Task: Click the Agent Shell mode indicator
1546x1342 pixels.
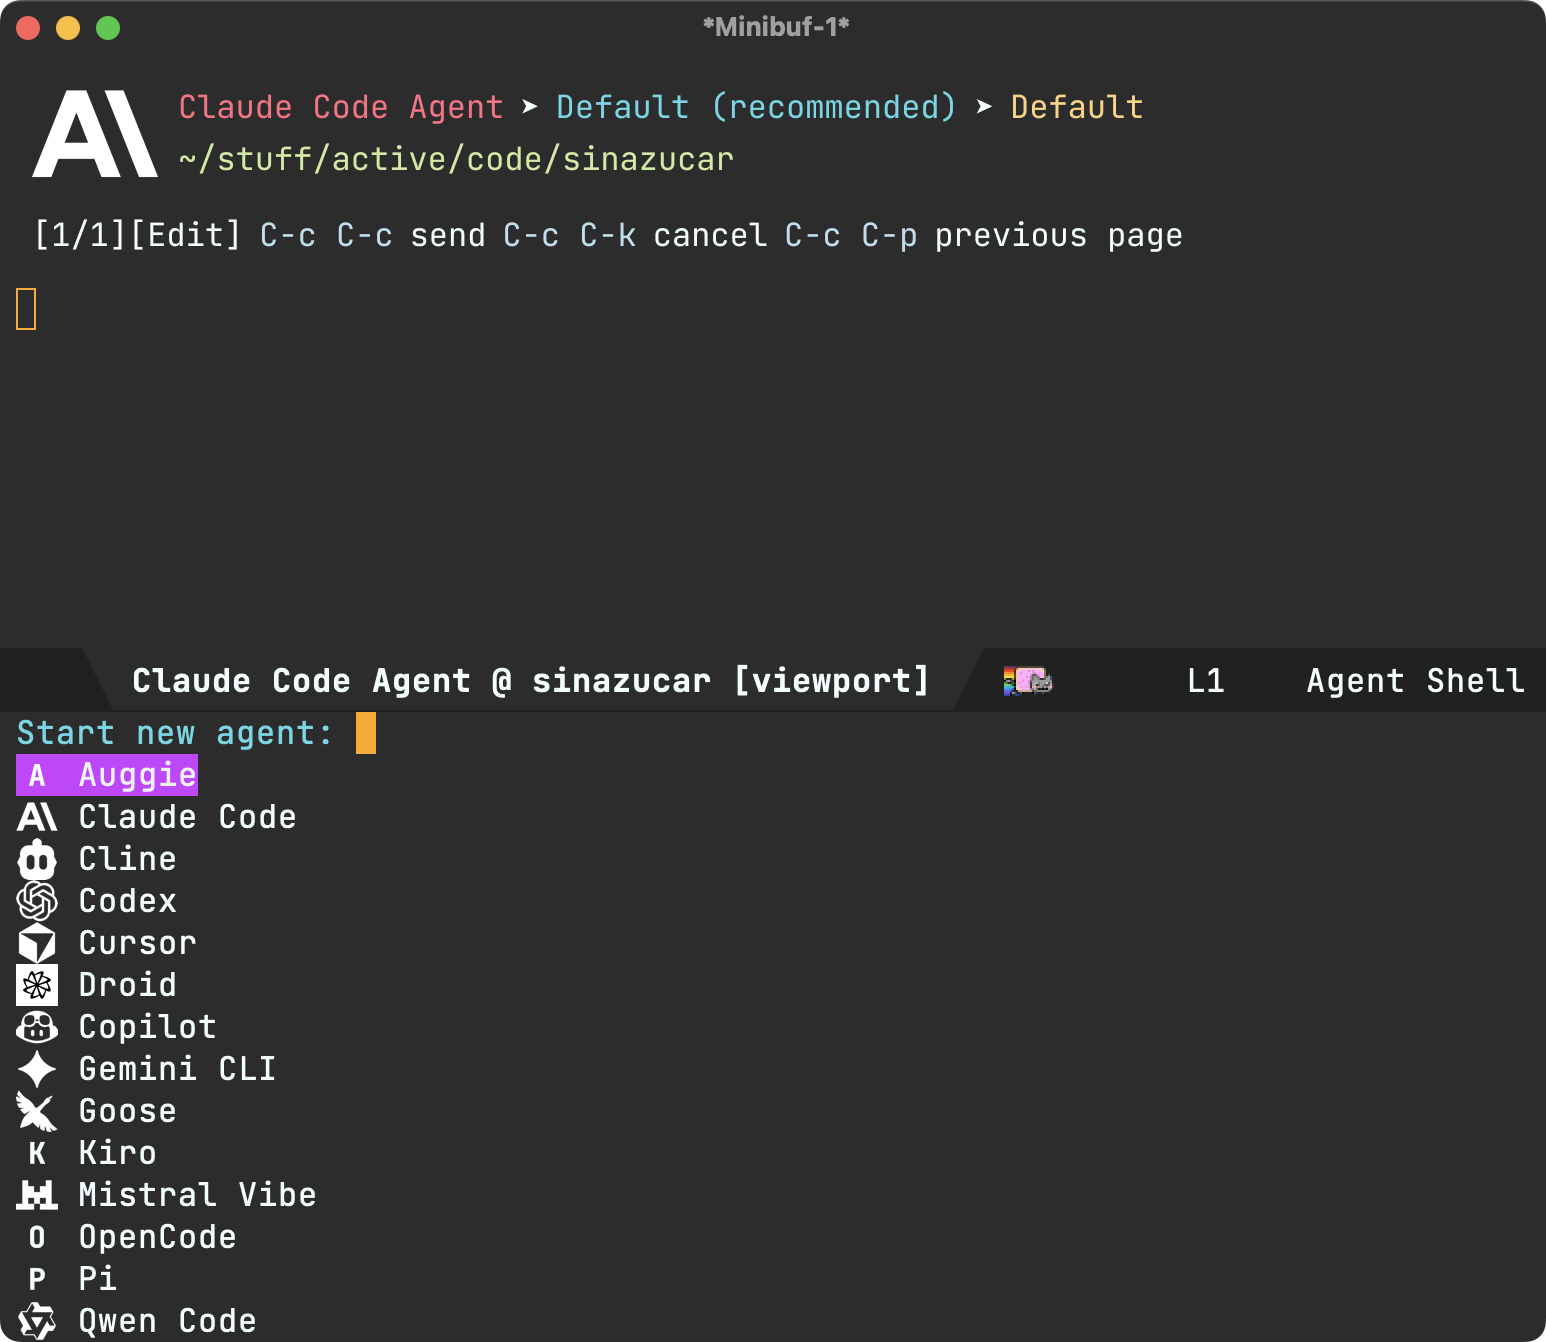Action: coord(1414,681)
